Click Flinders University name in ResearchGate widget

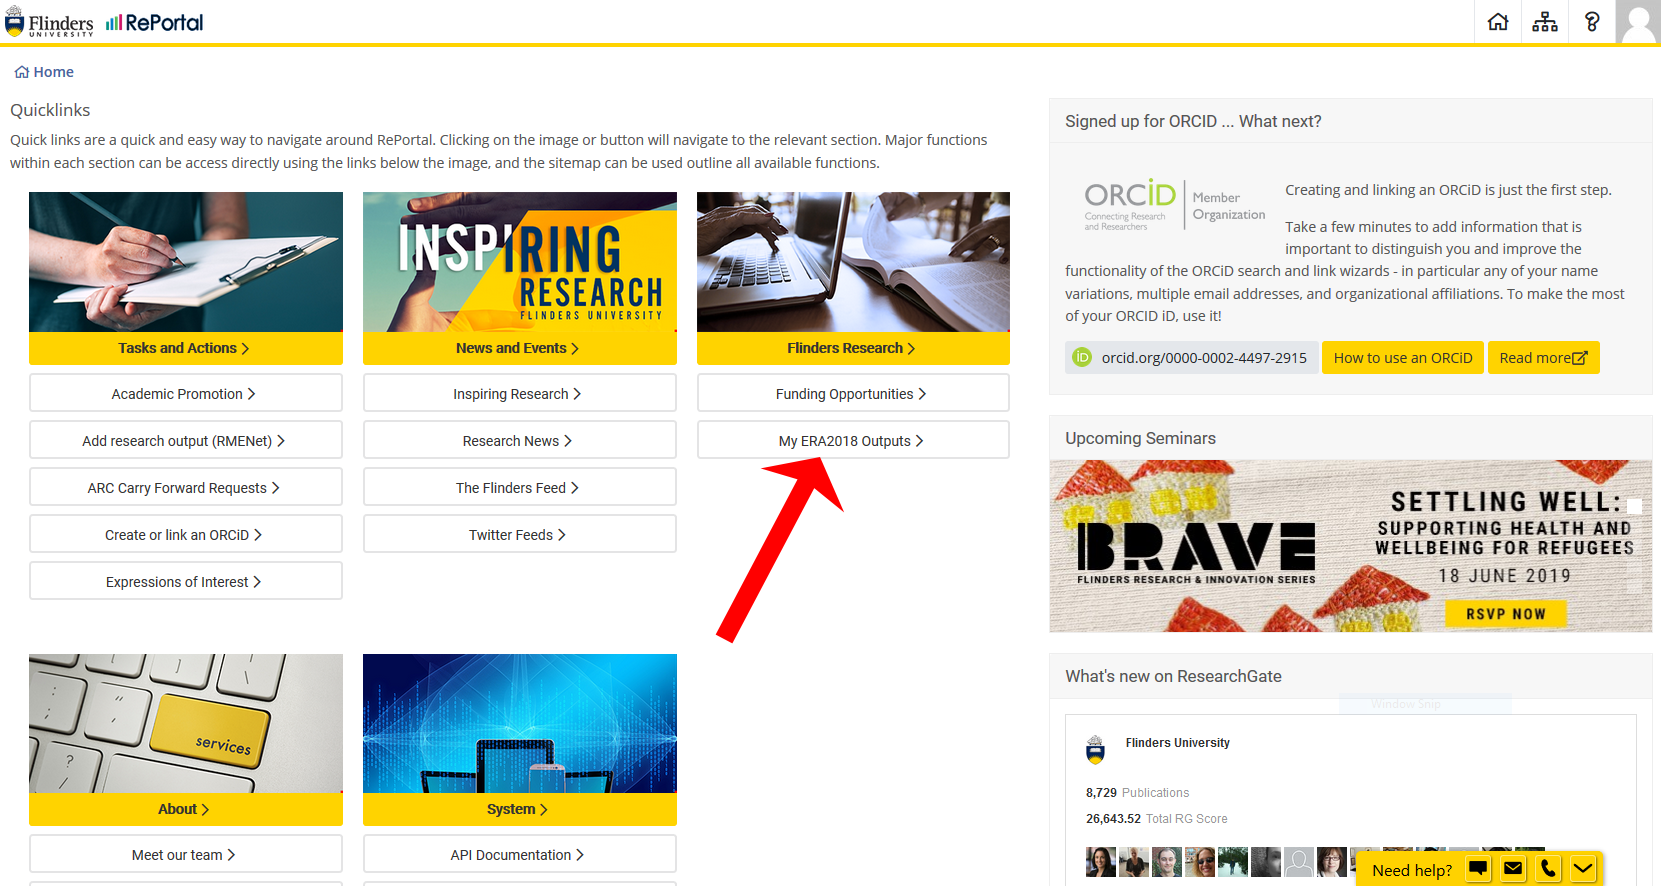pos(1177,742)
